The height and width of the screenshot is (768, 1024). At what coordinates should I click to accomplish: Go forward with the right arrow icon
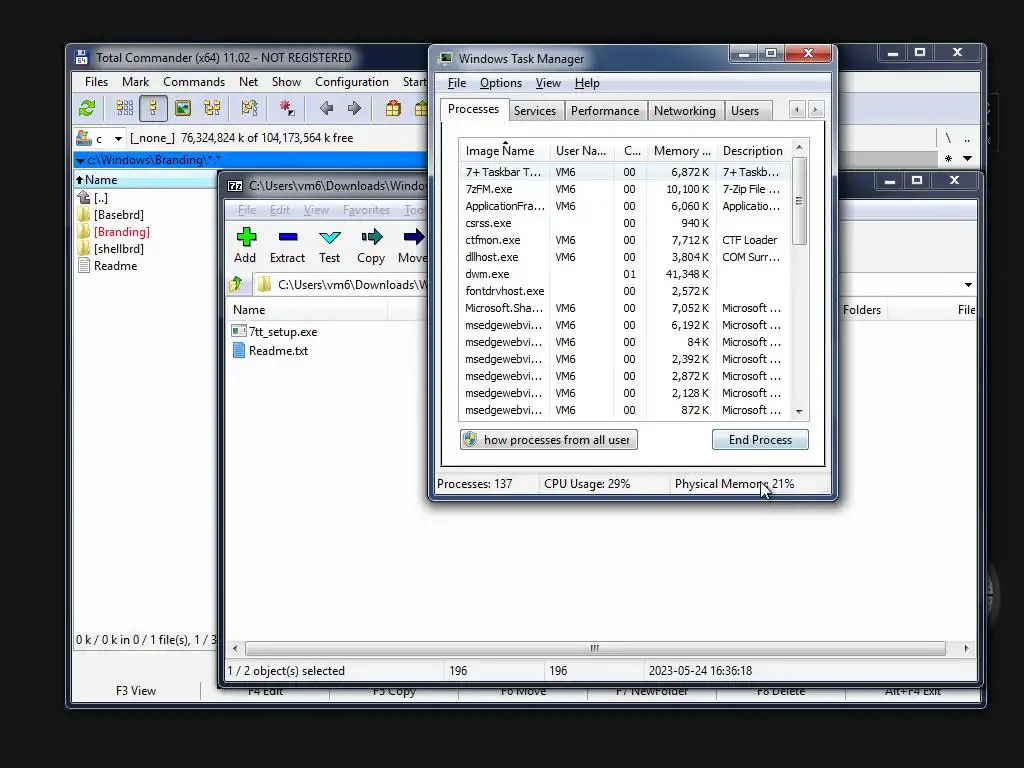pos(355,108)
